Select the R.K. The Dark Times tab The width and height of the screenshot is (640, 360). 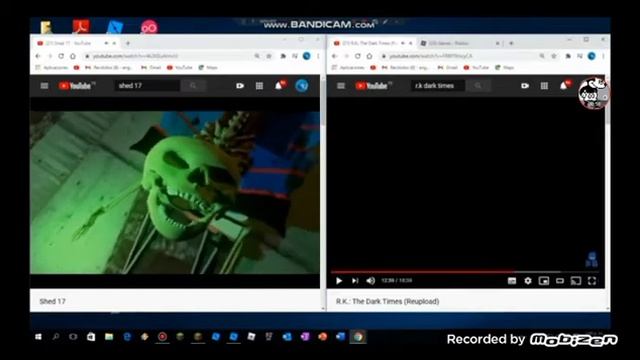click(369, 43)
